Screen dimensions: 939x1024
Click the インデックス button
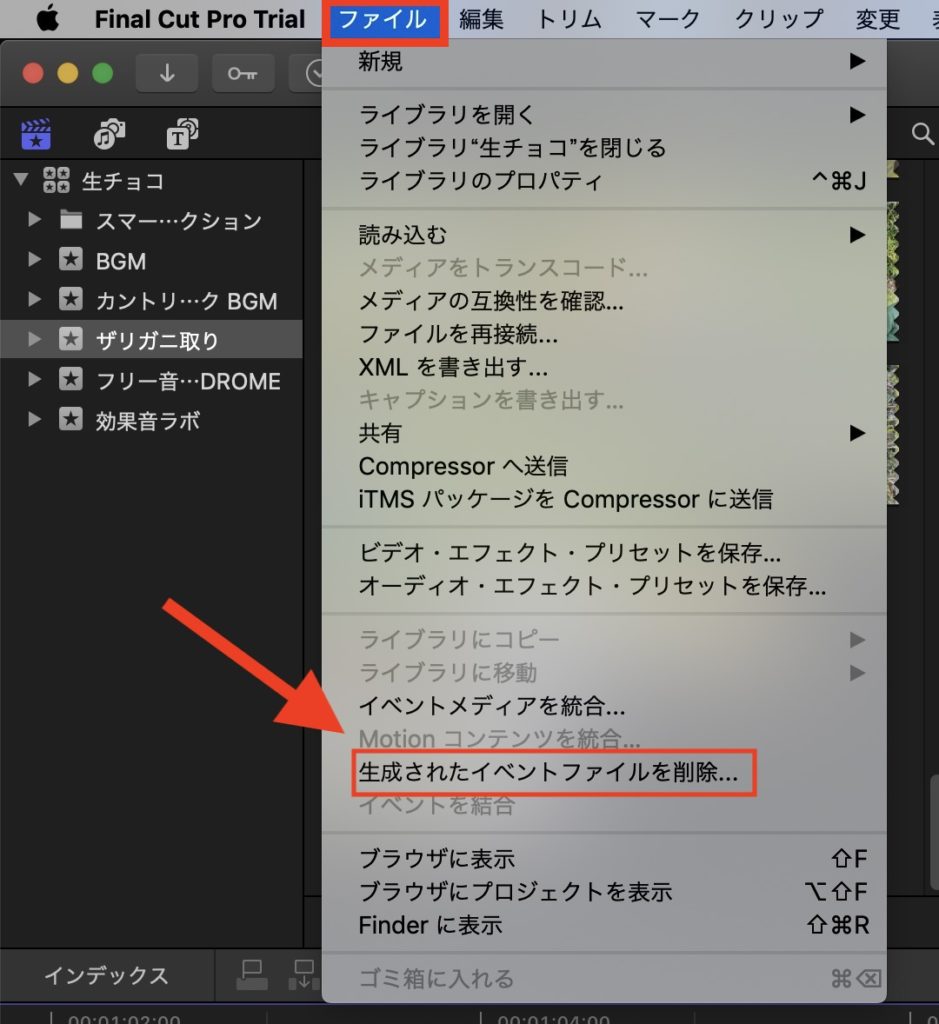[x=106, y=976]
